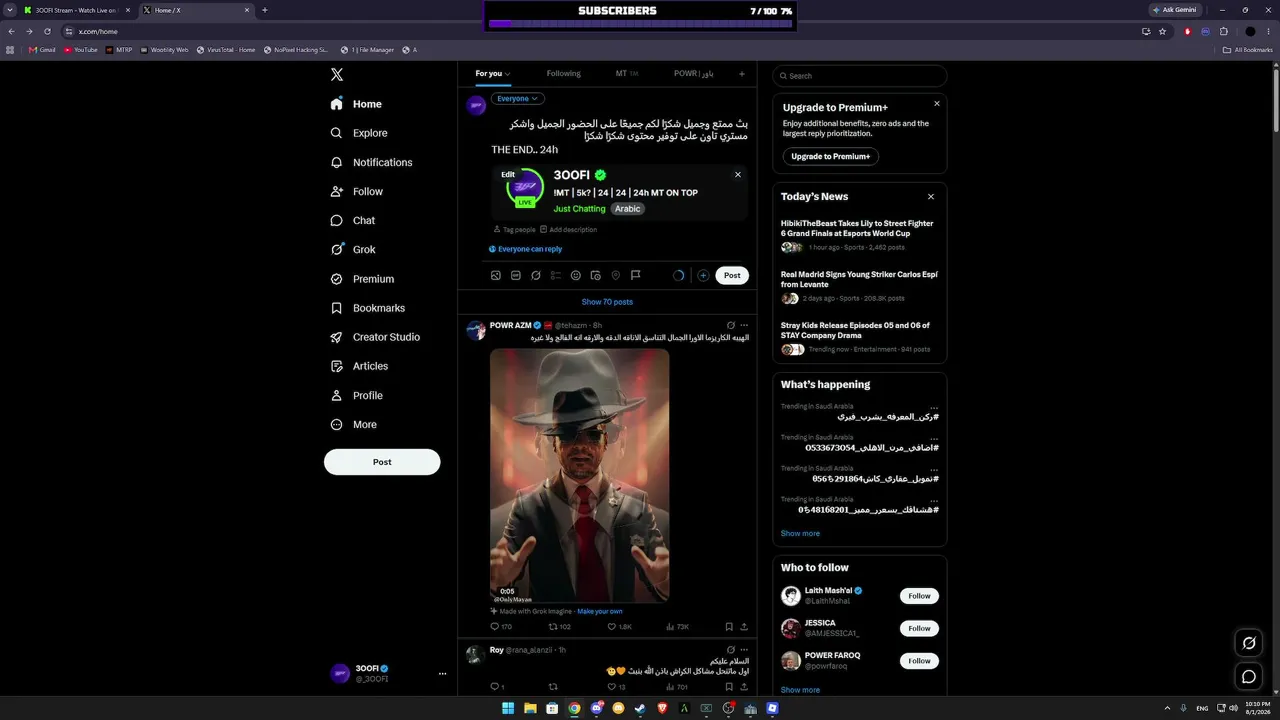Screen dimensions: 1280x720
Task: Bookmark the POWR AZM post
Action: (x=728, y=627)
